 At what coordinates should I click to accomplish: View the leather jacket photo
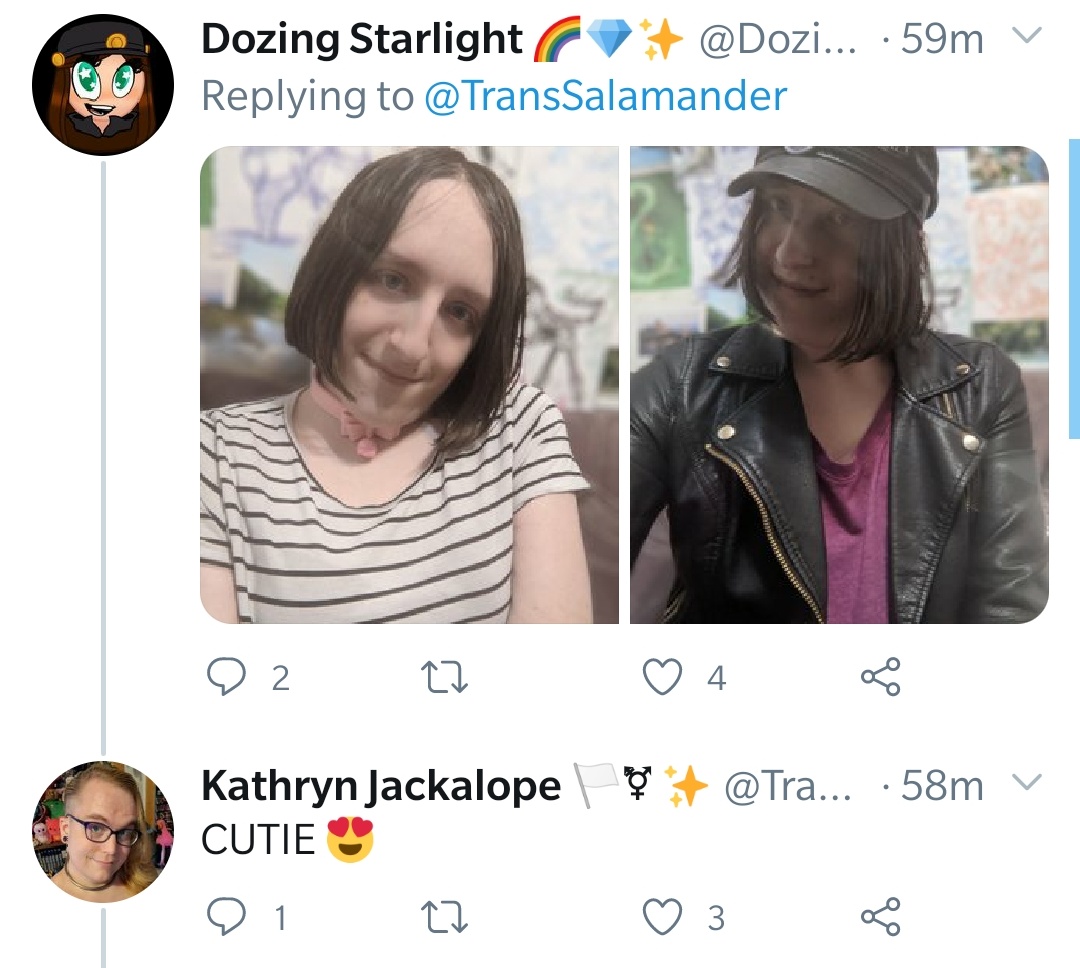(x=839, y=384)
